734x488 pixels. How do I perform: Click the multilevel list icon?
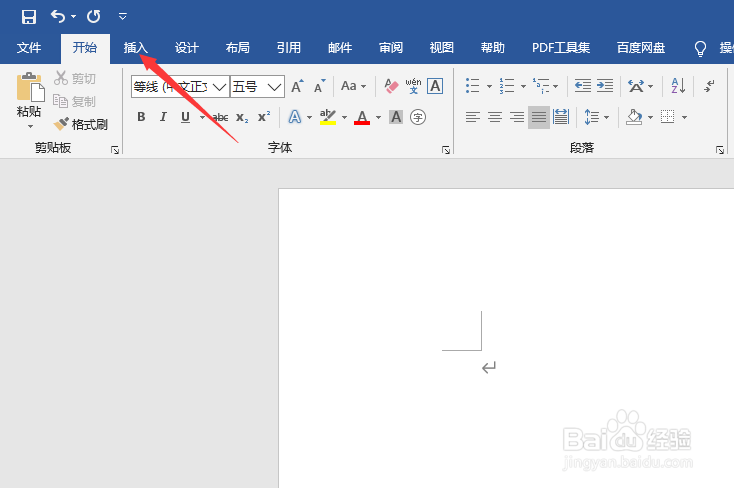click(541, 86)
